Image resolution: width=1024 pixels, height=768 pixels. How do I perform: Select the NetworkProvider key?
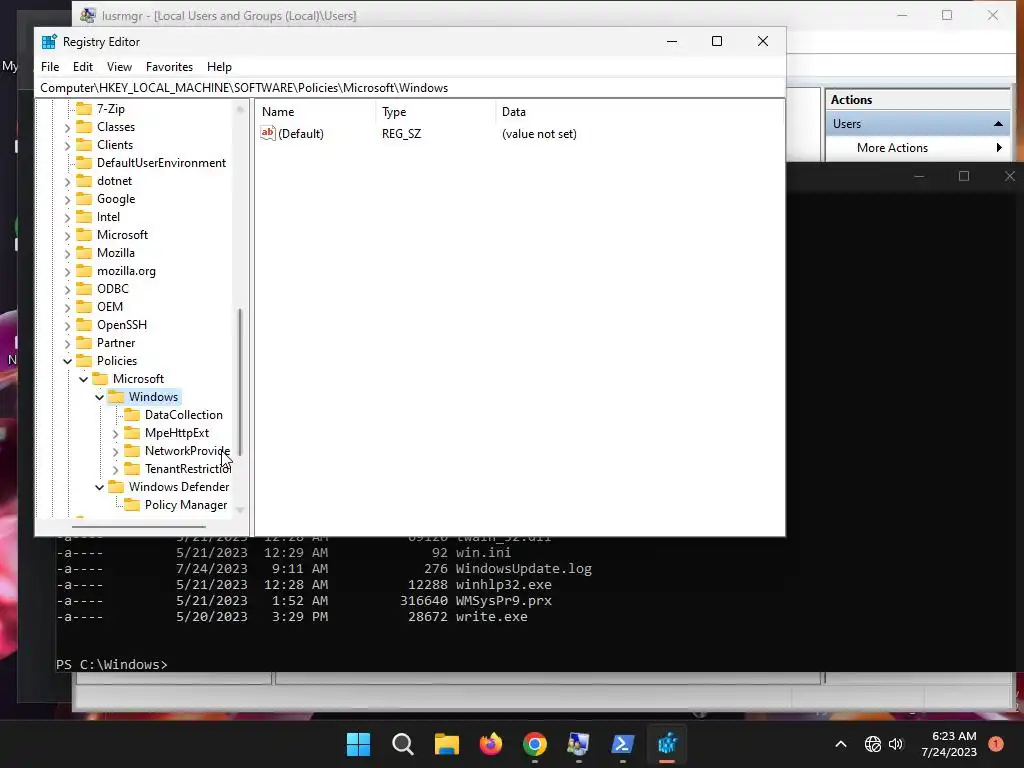[187, 451]
